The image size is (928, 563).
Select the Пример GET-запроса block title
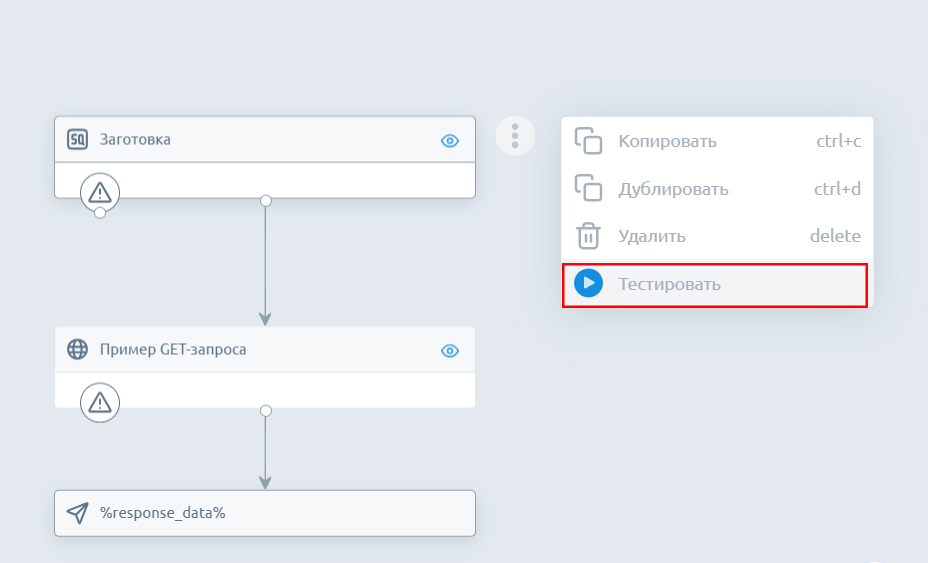[173, 350]
